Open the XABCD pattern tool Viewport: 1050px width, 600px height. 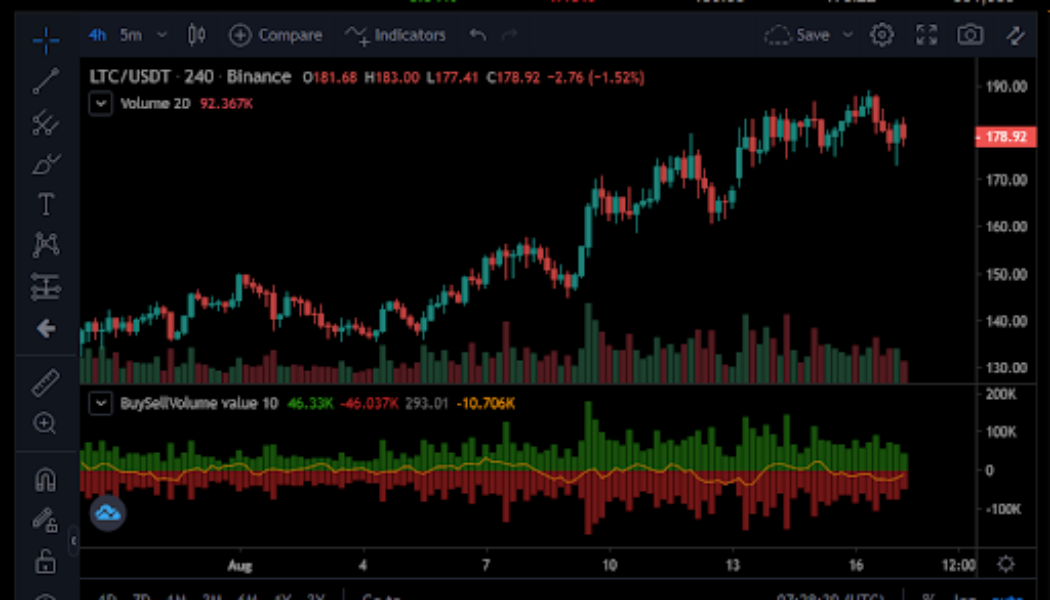pos(44,244)
